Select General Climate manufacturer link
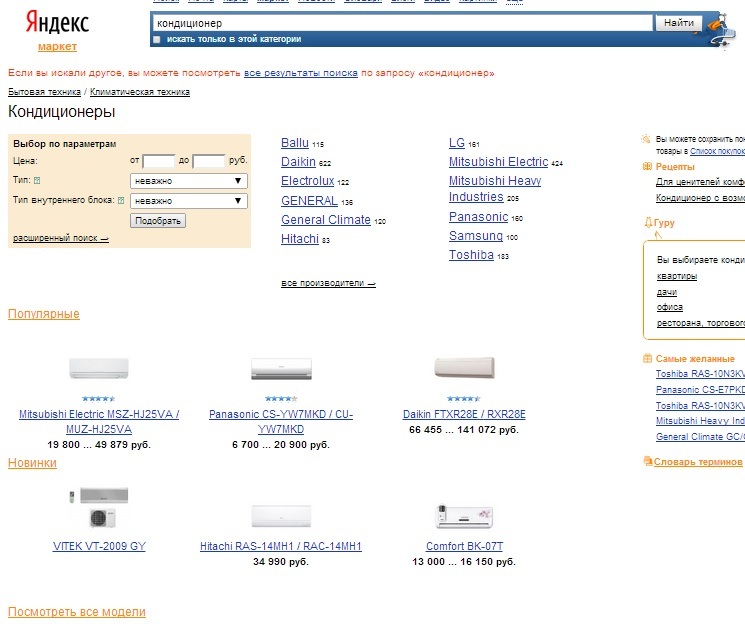Screen dimensions: 745x624 click(325, 220)
